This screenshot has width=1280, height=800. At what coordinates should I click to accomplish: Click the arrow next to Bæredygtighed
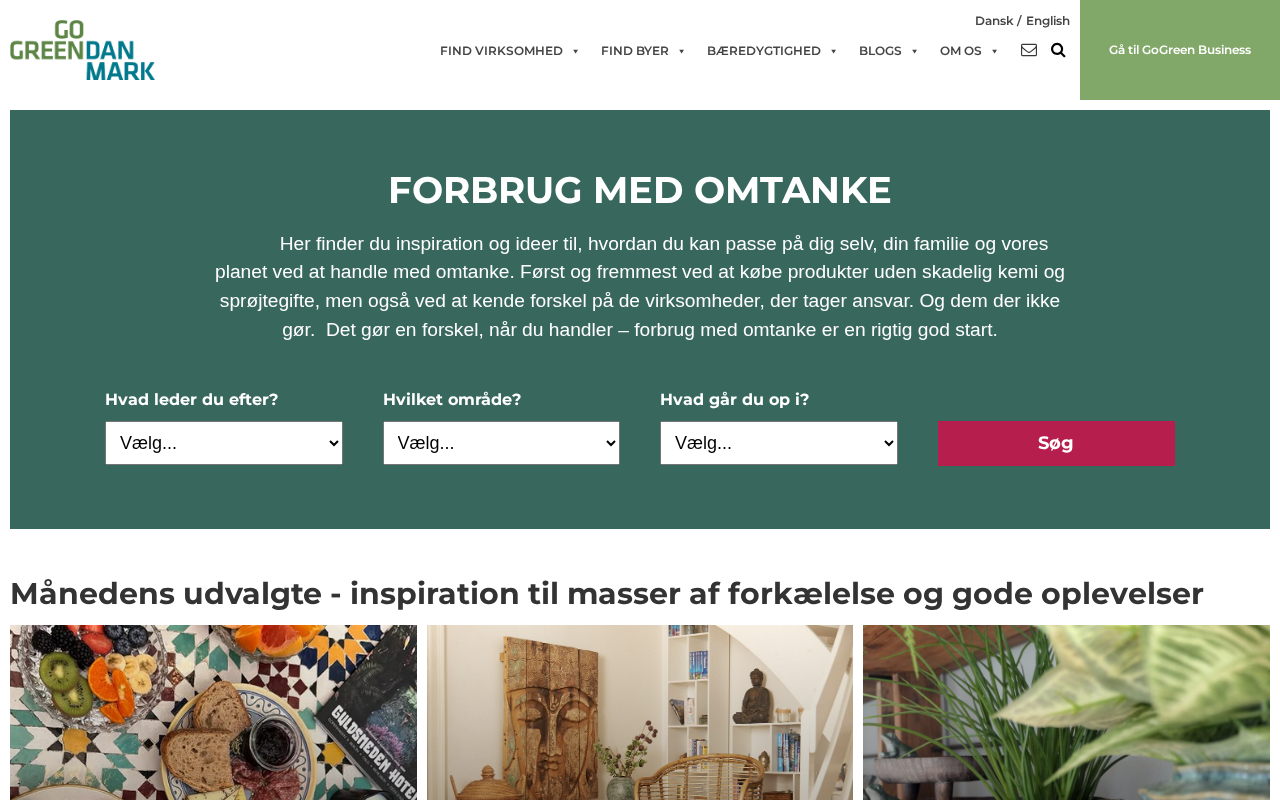point(833,51)
